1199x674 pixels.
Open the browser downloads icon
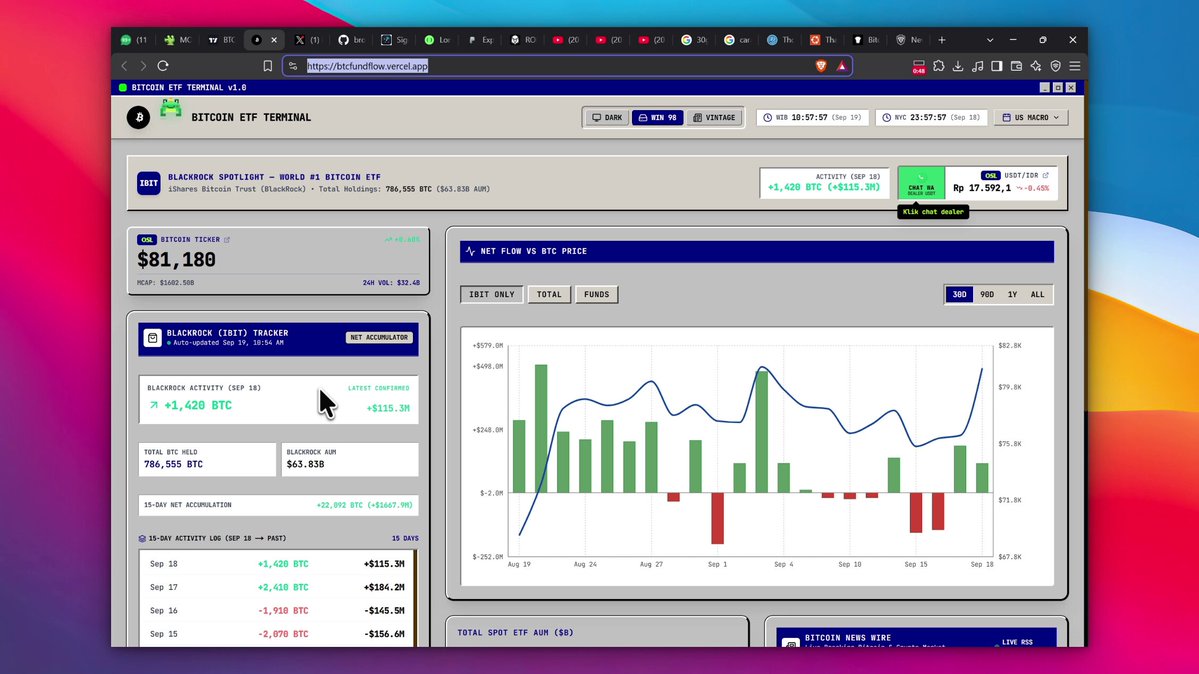click(x=957, y=66)
